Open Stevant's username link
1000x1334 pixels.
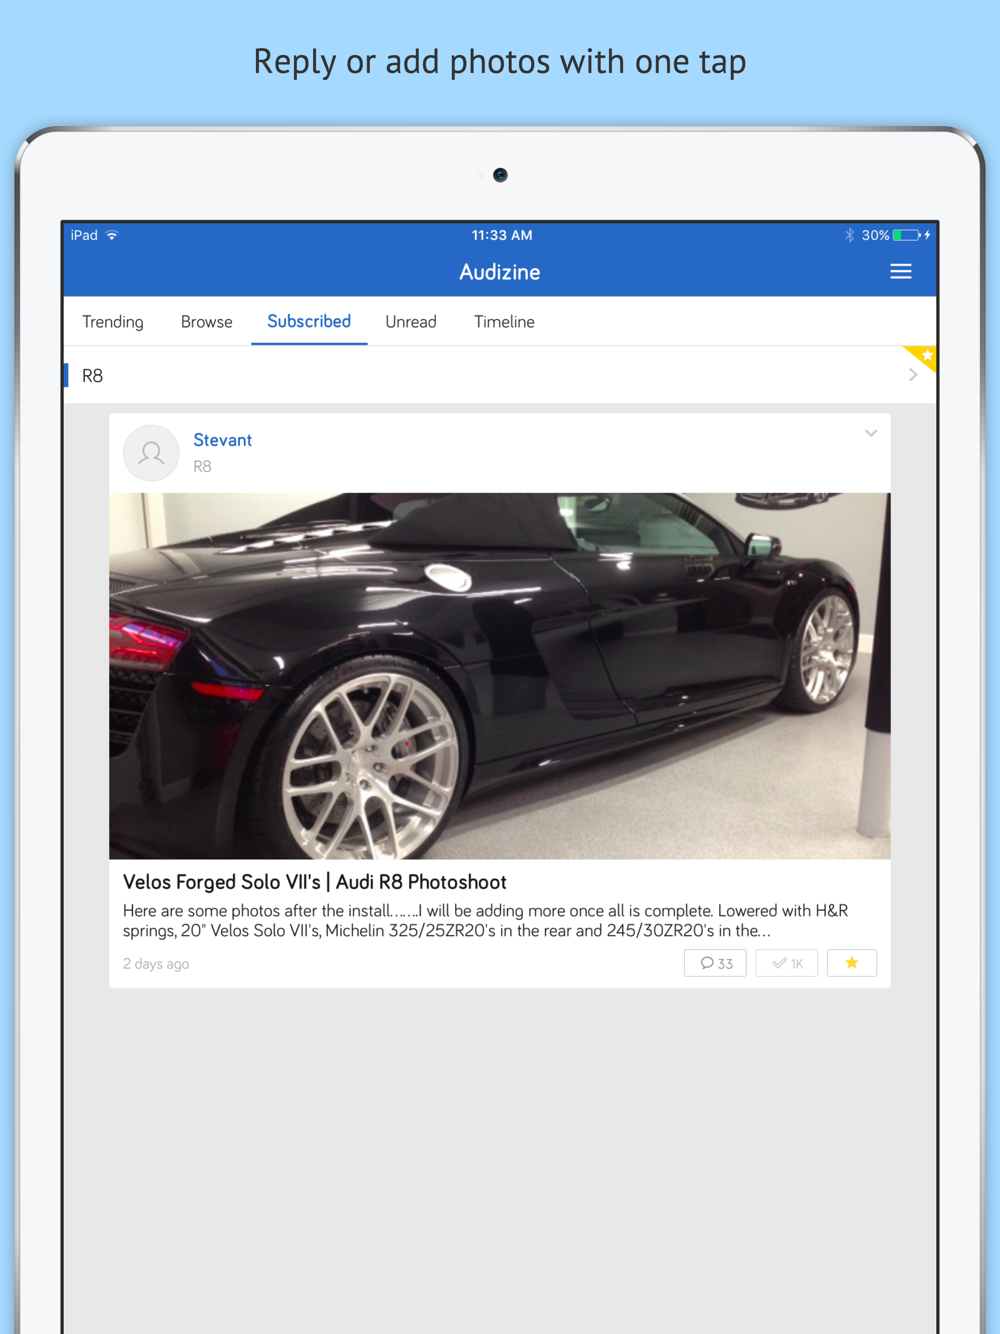pyautogui.click(x=222, y=440)
